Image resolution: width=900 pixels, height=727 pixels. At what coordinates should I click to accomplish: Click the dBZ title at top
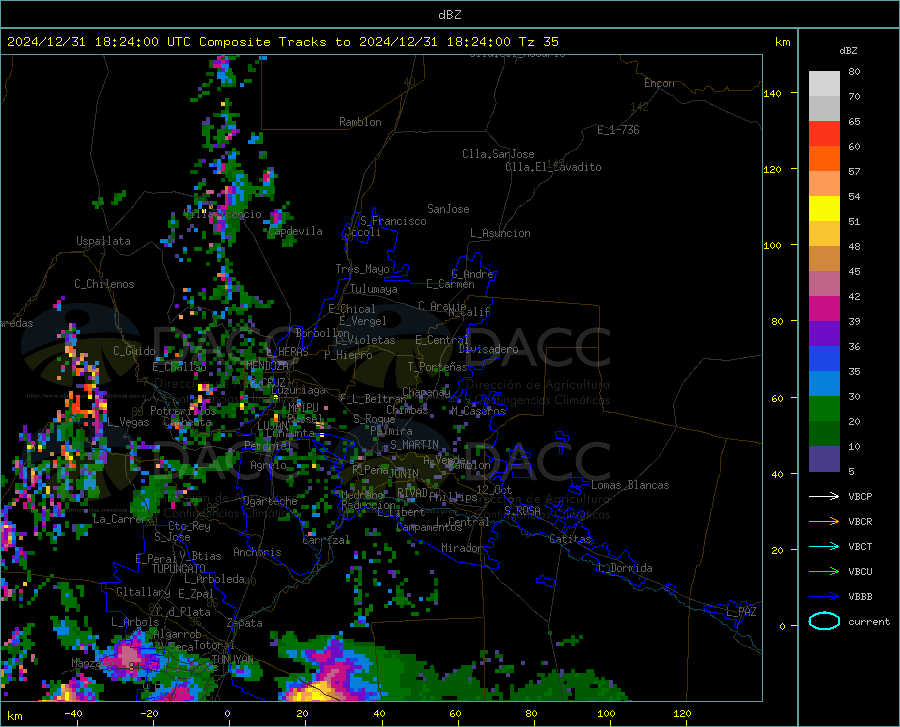point(449,15)
